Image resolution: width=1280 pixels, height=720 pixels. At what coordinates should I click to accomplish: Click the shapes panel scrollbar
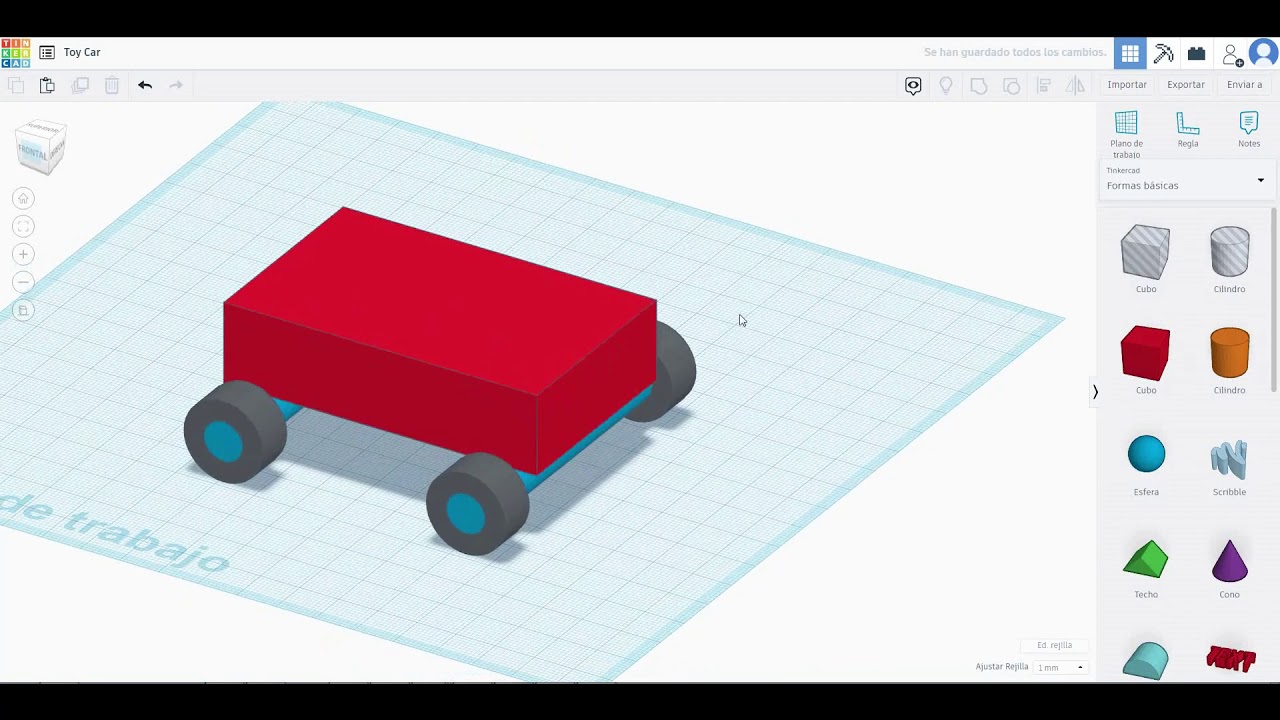(x=1274, y=300)
